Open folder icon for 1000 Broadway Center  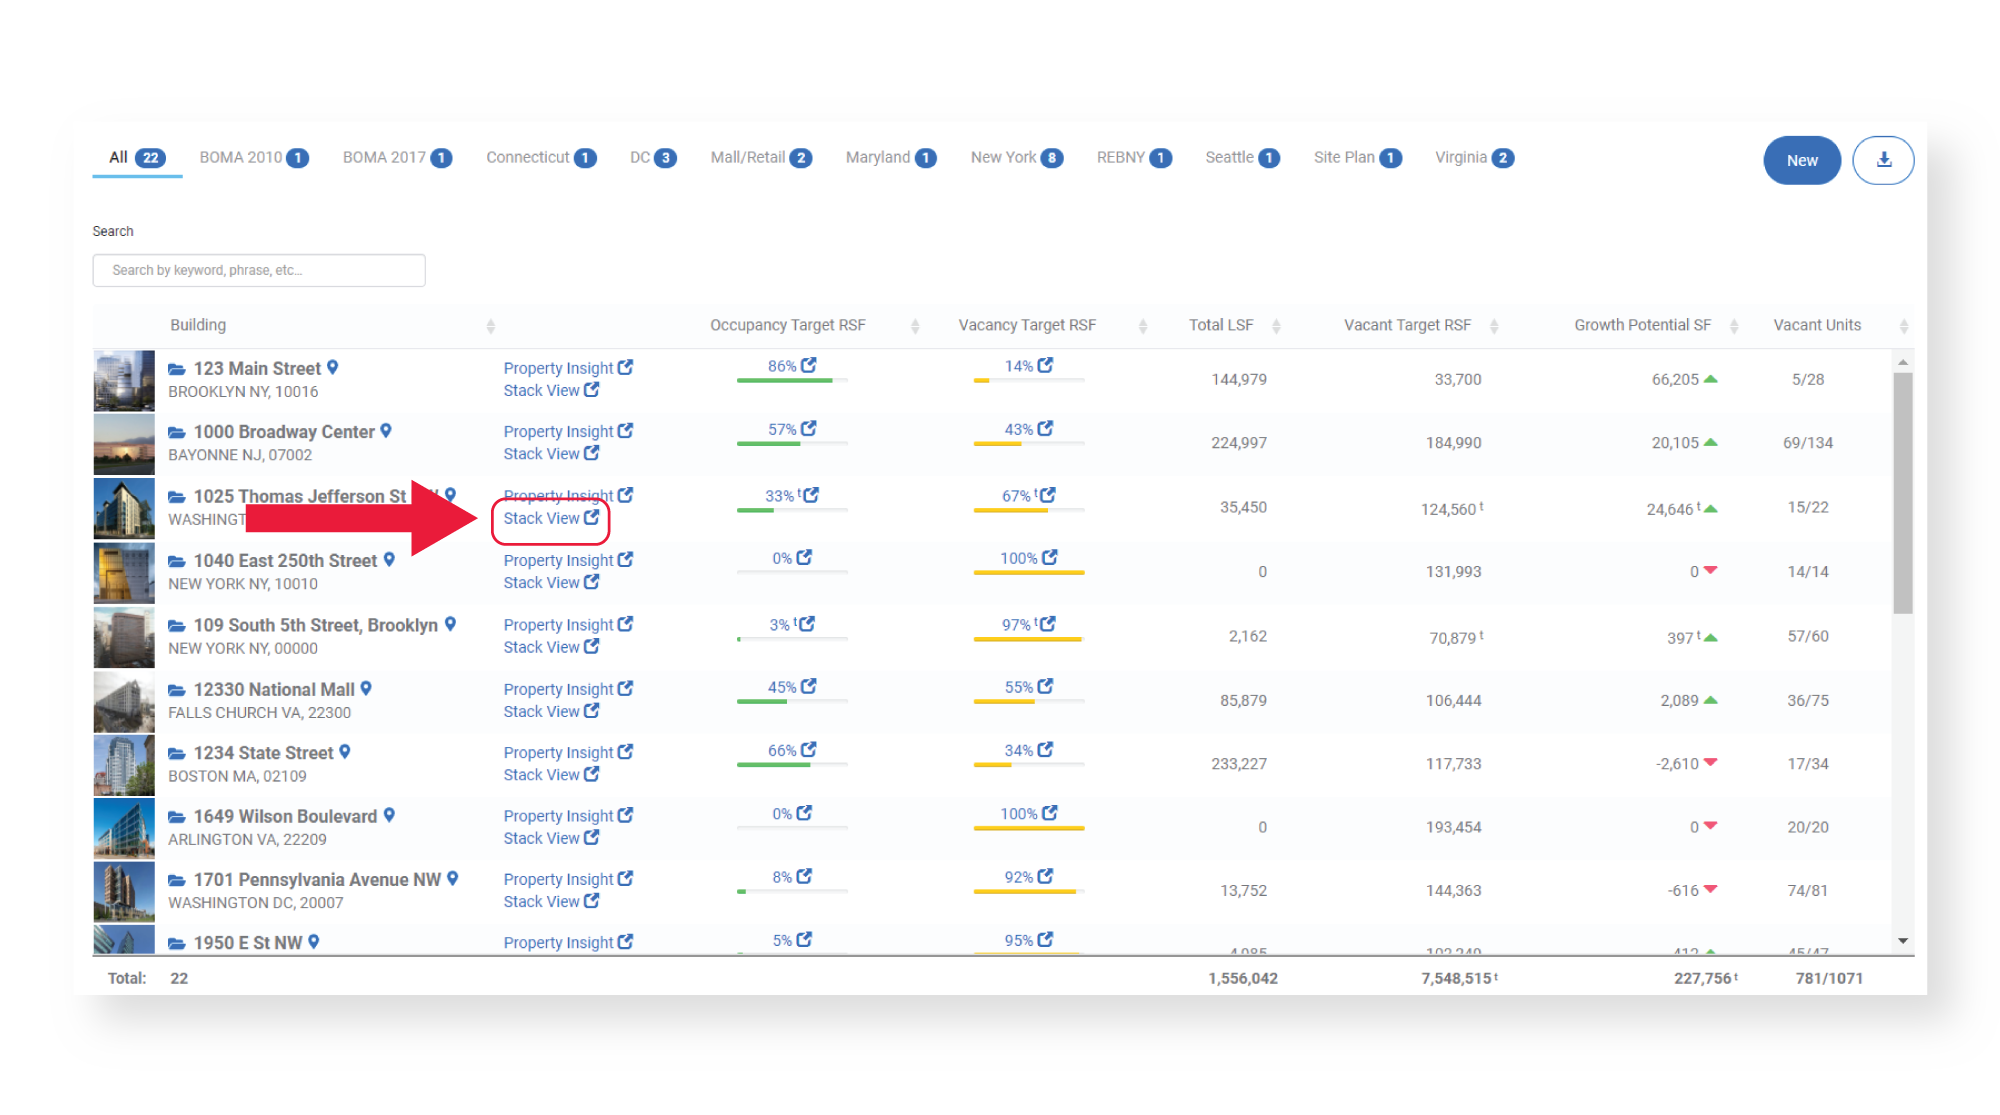(x=177, y=432)
